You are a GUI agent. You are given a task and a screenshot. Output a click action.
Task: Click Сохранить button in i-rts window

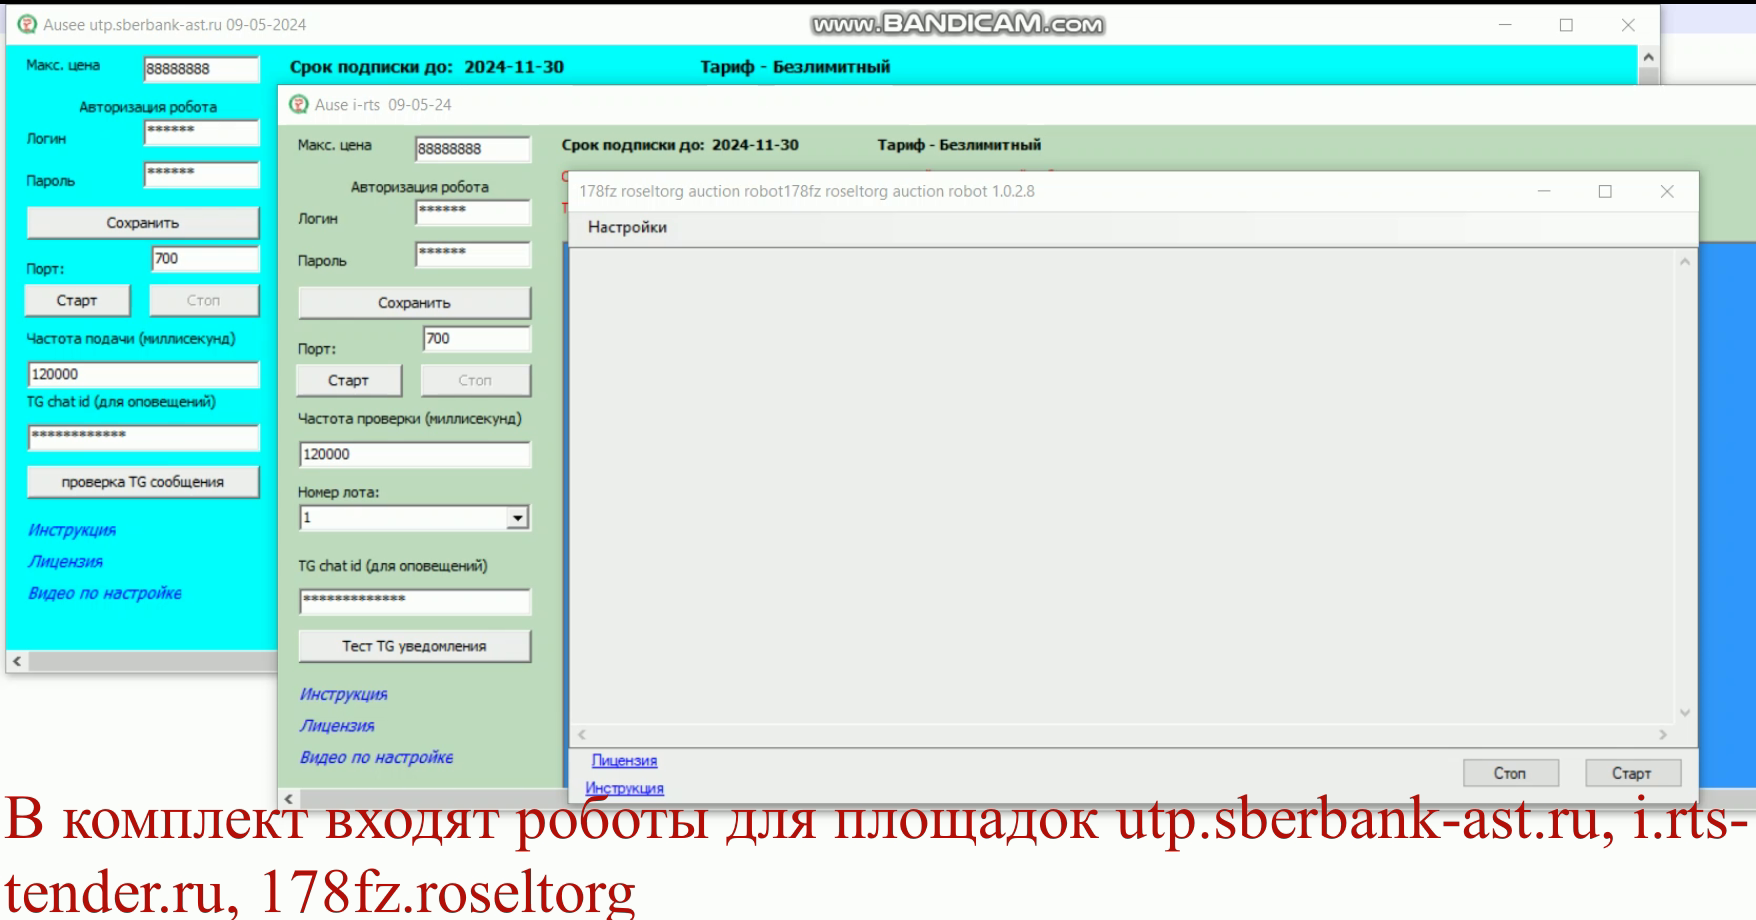(414, 303)
